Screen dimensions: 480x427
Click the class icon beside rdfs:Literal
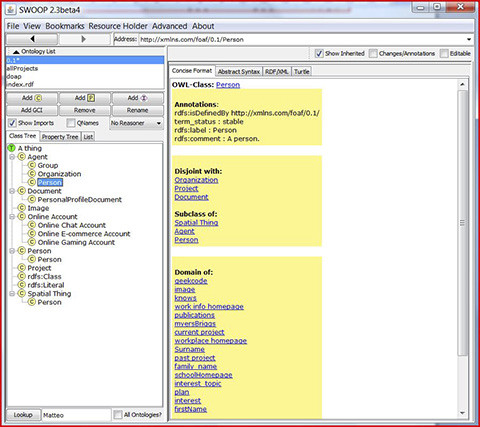[x=22, y=285]
